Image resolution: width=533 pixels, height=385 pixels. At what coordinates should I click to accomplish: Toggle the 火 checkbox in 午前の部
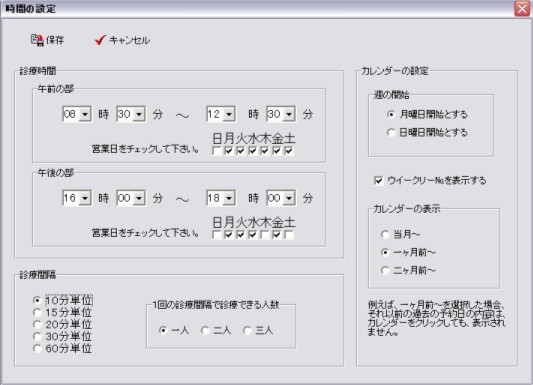pyautogui.click(x=241, y=151)
